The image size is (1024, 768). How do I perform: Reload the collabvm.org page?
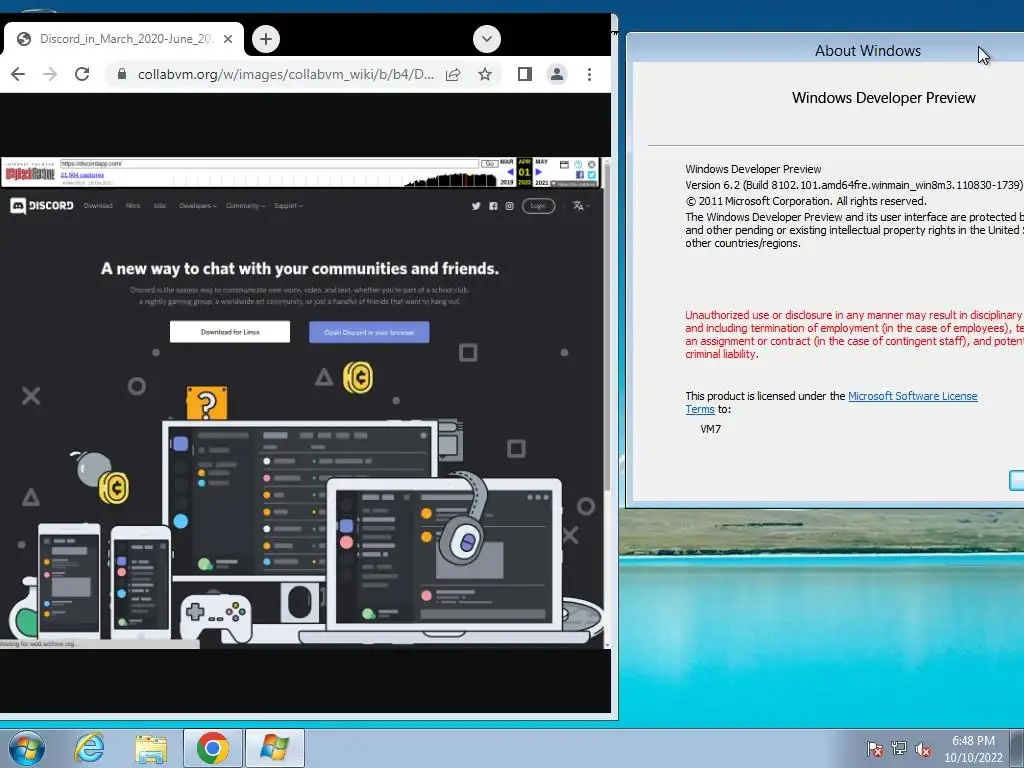[82, 74]
